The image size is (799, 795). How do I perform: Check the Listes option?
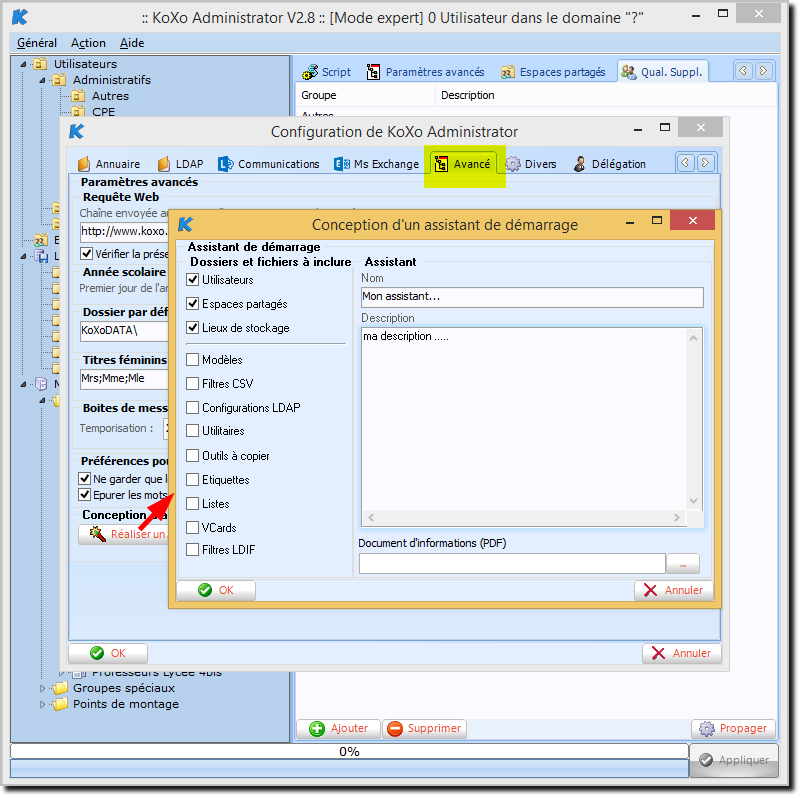point(193,504)
